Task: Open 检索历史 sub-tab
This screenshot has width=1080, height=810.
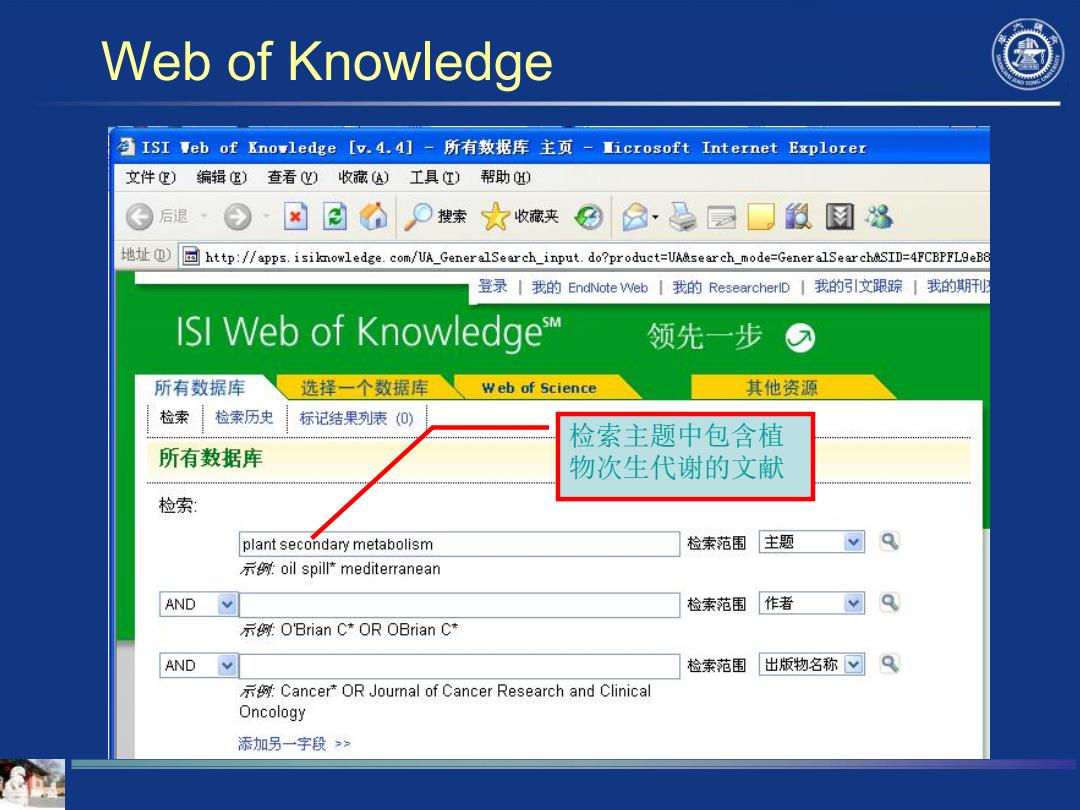Action: pyautogui.click(x=244, y=417)
